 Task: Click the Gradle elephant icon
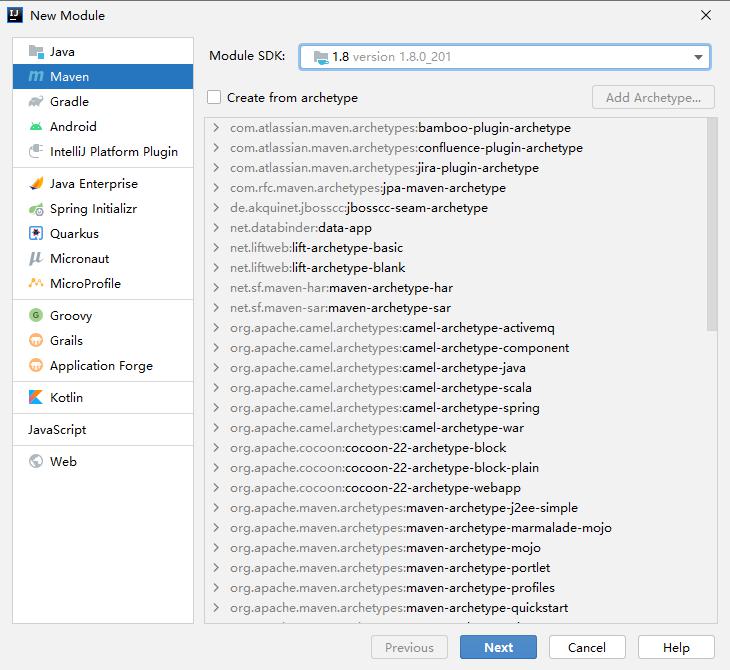coord(36,102)
